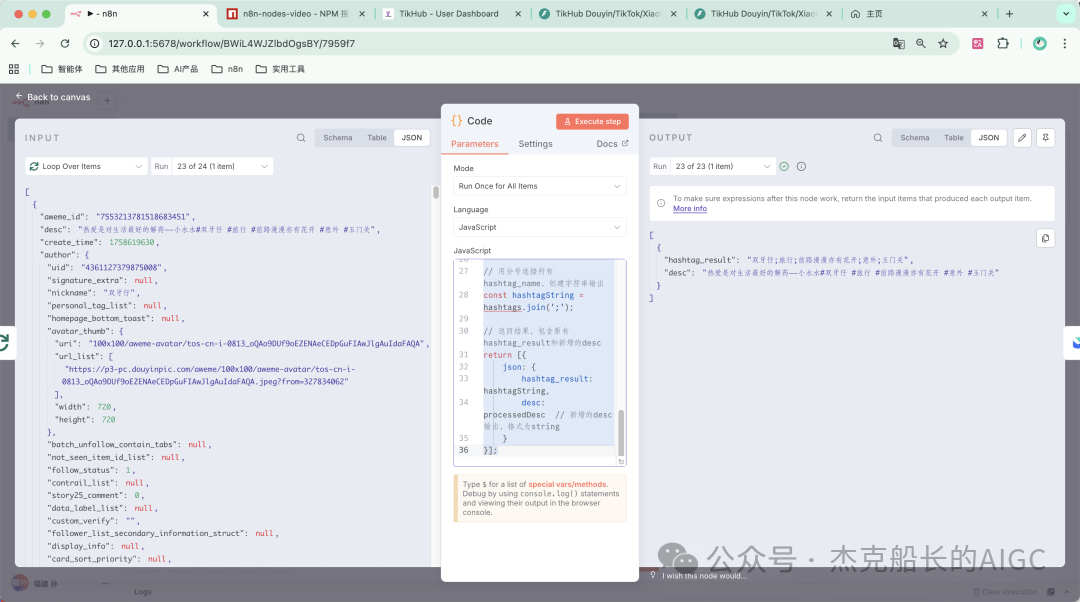Pin the output data
Image resolution: width=1080 pixels, height=602 pixels.
1046,138
